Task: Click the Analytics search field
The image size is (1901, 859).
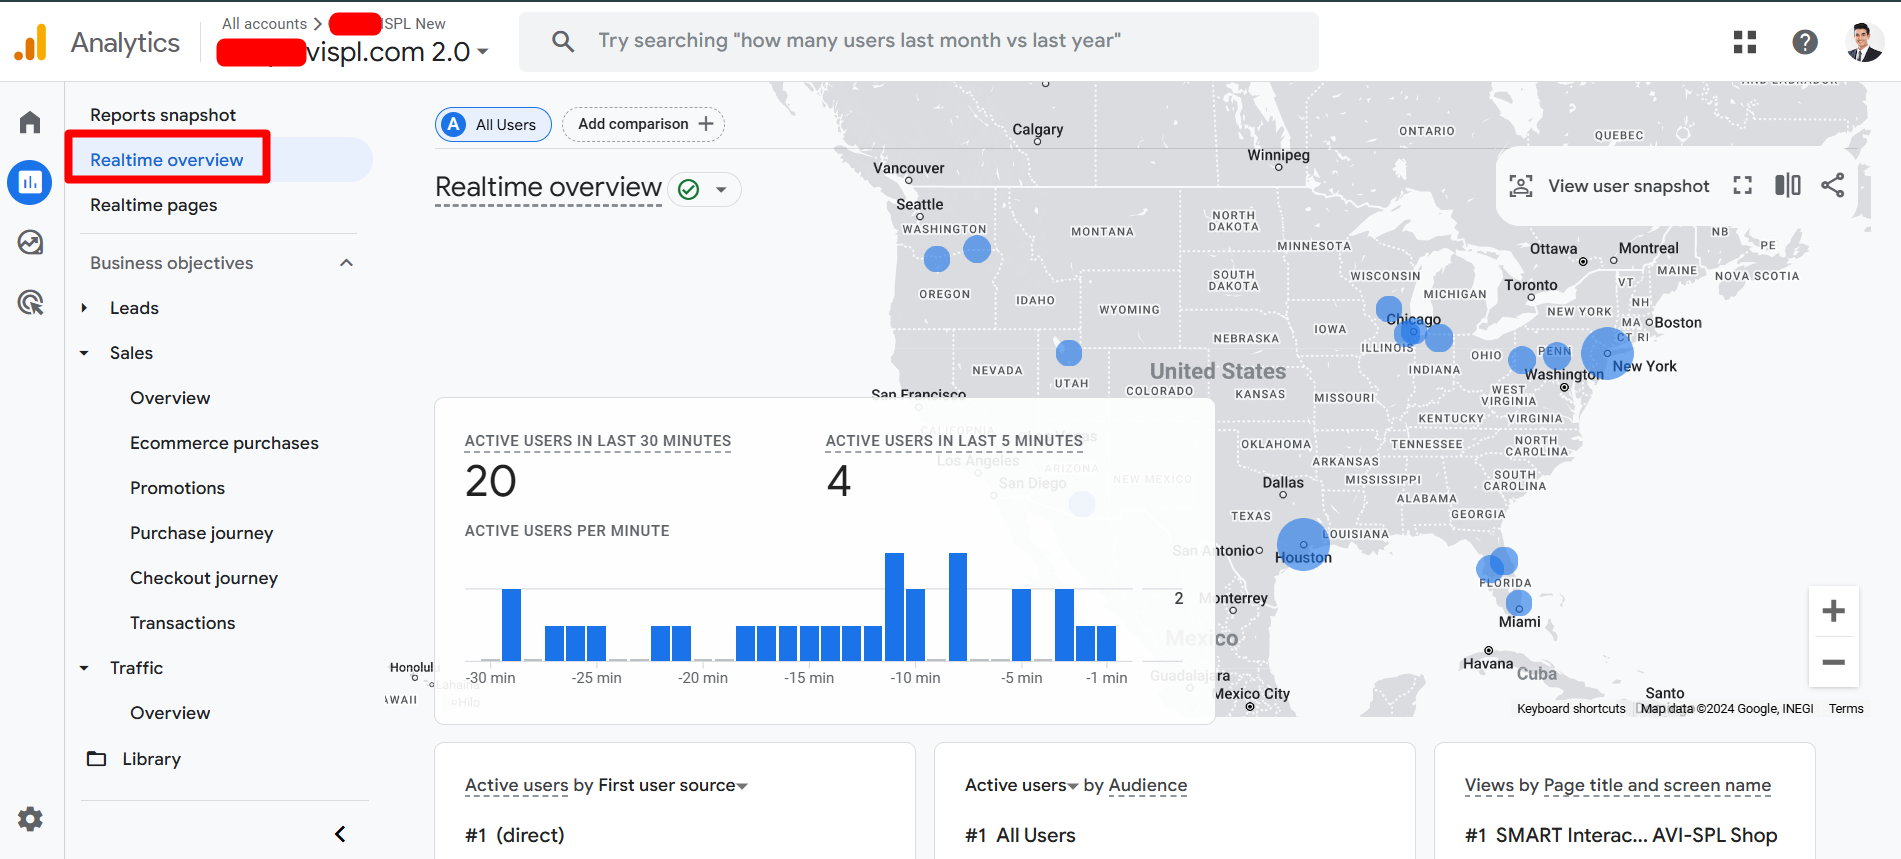Action: [x=918, y=41]
